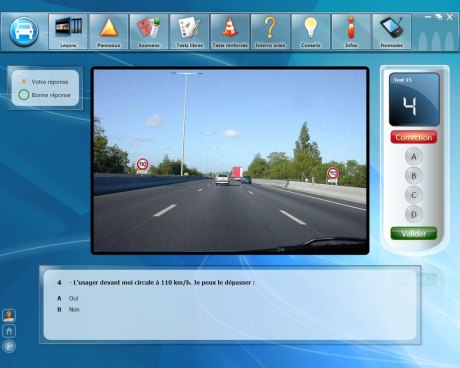The height and width of the screenshot is (368, 460).
Task: Click the red Correction button
Action: pyautogui.click(x=414, y=137)
